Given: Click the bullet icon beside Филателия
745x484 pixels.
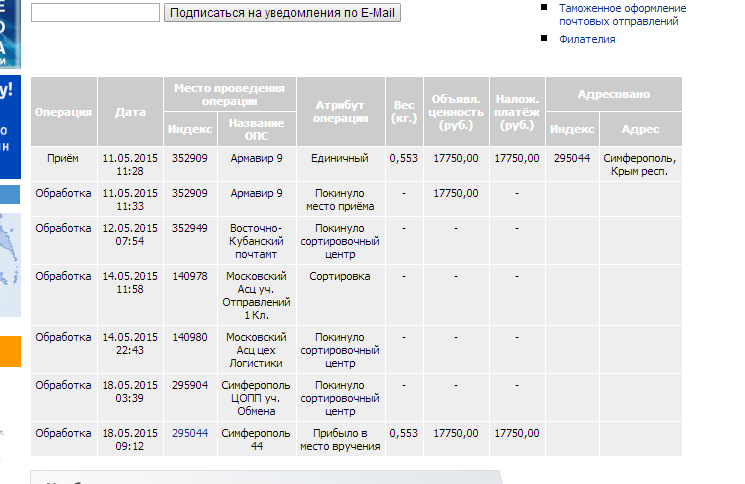Looking at the screenshot, I should (544, 39).
